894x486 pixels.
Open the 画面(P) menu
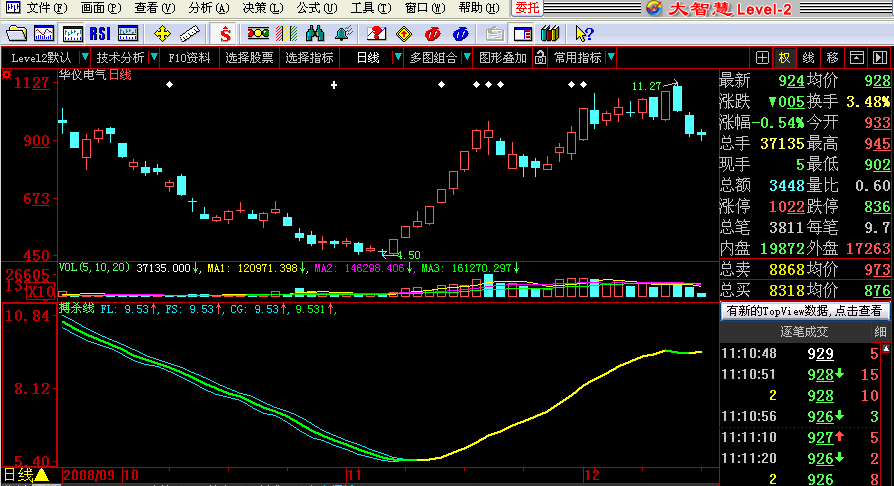pyautogui.click(x=101, y=8)
